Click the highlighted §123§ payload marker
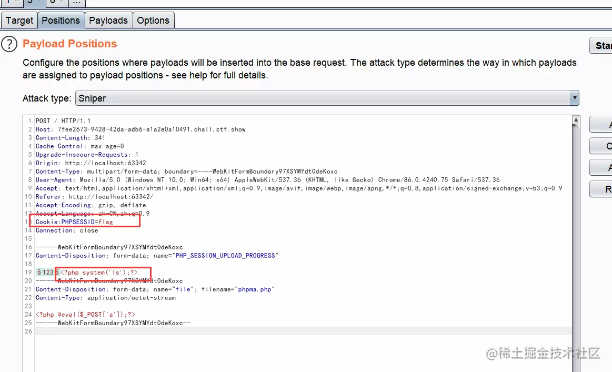Viewport: 612px width, 372px height. [x=46, y=272]
